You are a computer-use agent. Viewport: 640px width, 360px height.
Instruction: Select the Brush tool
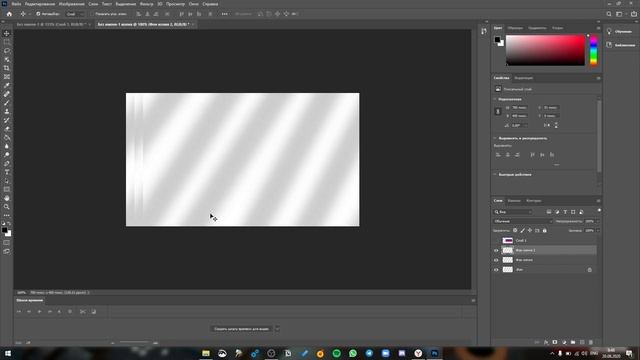click(x=7, y=103)
